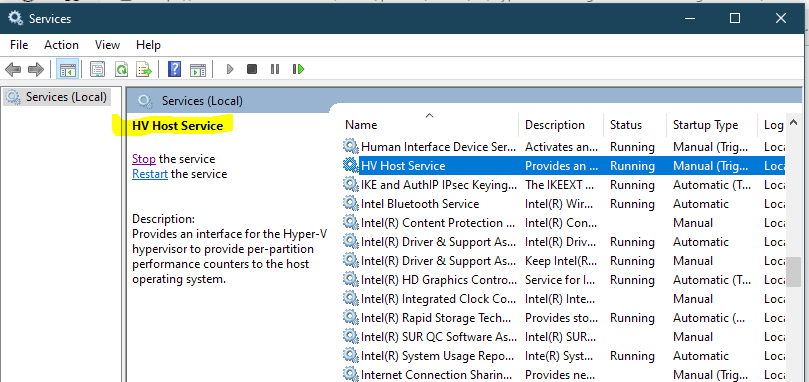Click Running status of Intel Bluetooth Service
Viewport: 809px width, 382px height.
(x=632, y=204)
